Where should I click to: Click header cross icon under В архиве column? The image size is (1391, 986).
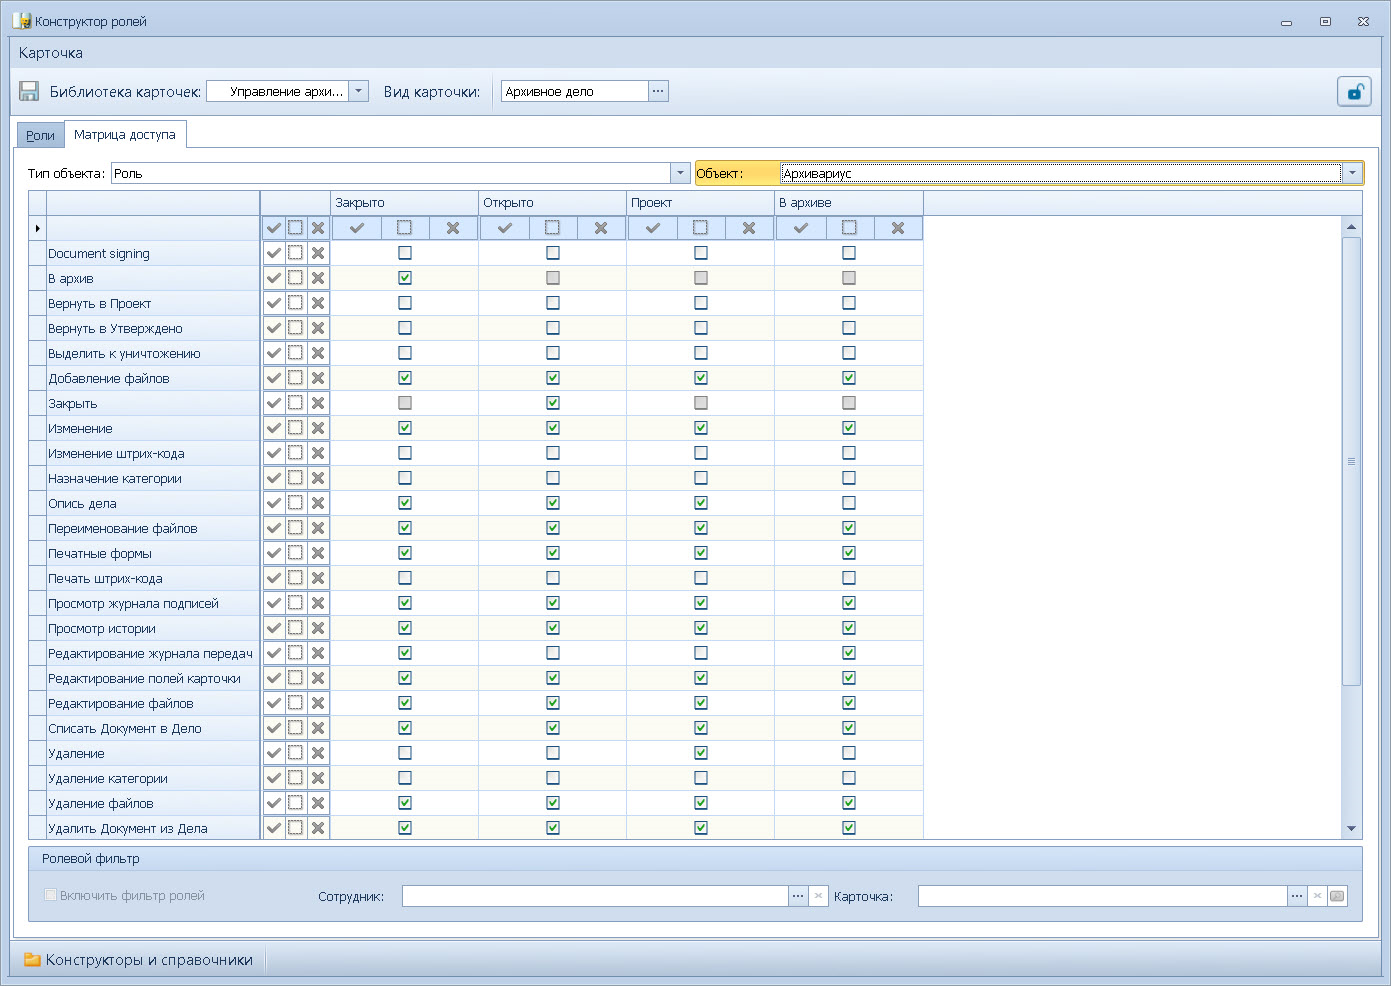tap(897, 228)
